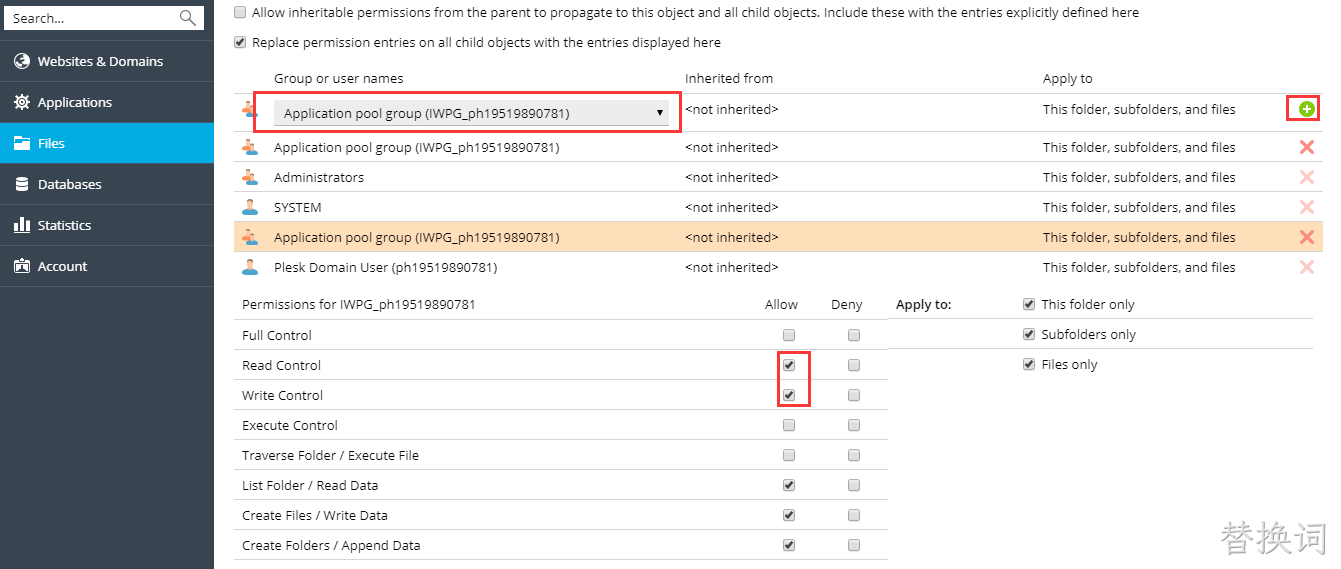Tick Deny for Read Control

(x=854, y=365)
